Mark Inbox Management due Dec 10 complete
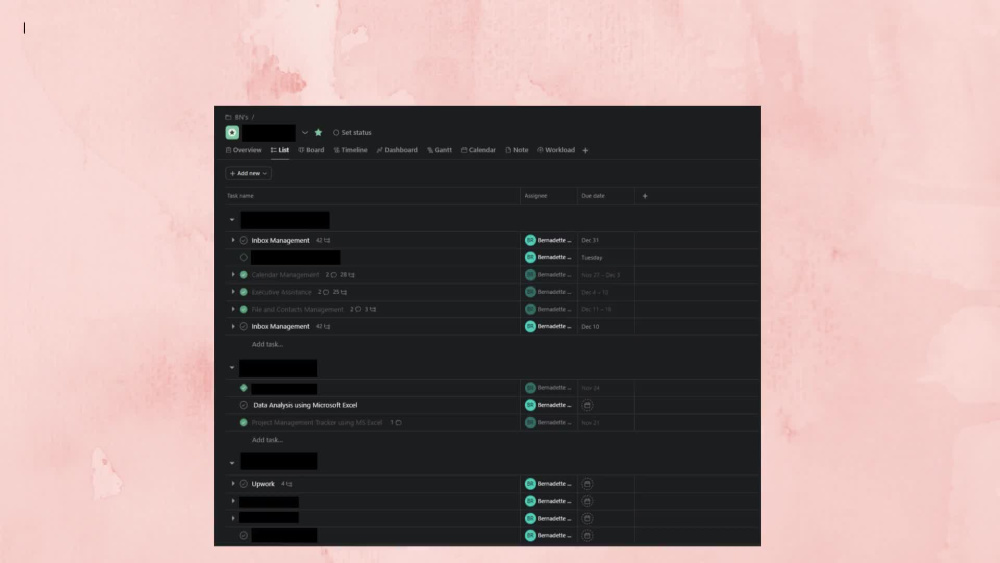1000x563 pixels. 244,326
